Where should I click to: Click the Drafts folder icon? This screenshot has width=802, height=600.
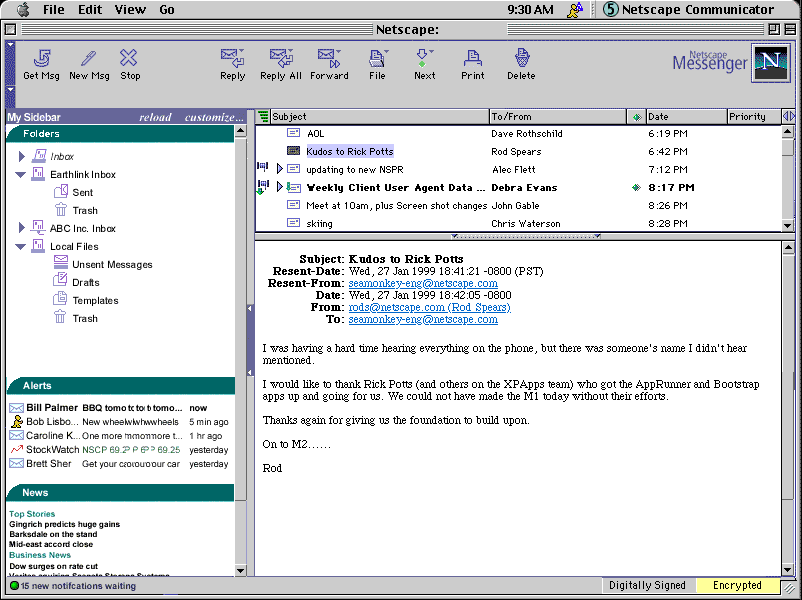(x=60, y=281)
